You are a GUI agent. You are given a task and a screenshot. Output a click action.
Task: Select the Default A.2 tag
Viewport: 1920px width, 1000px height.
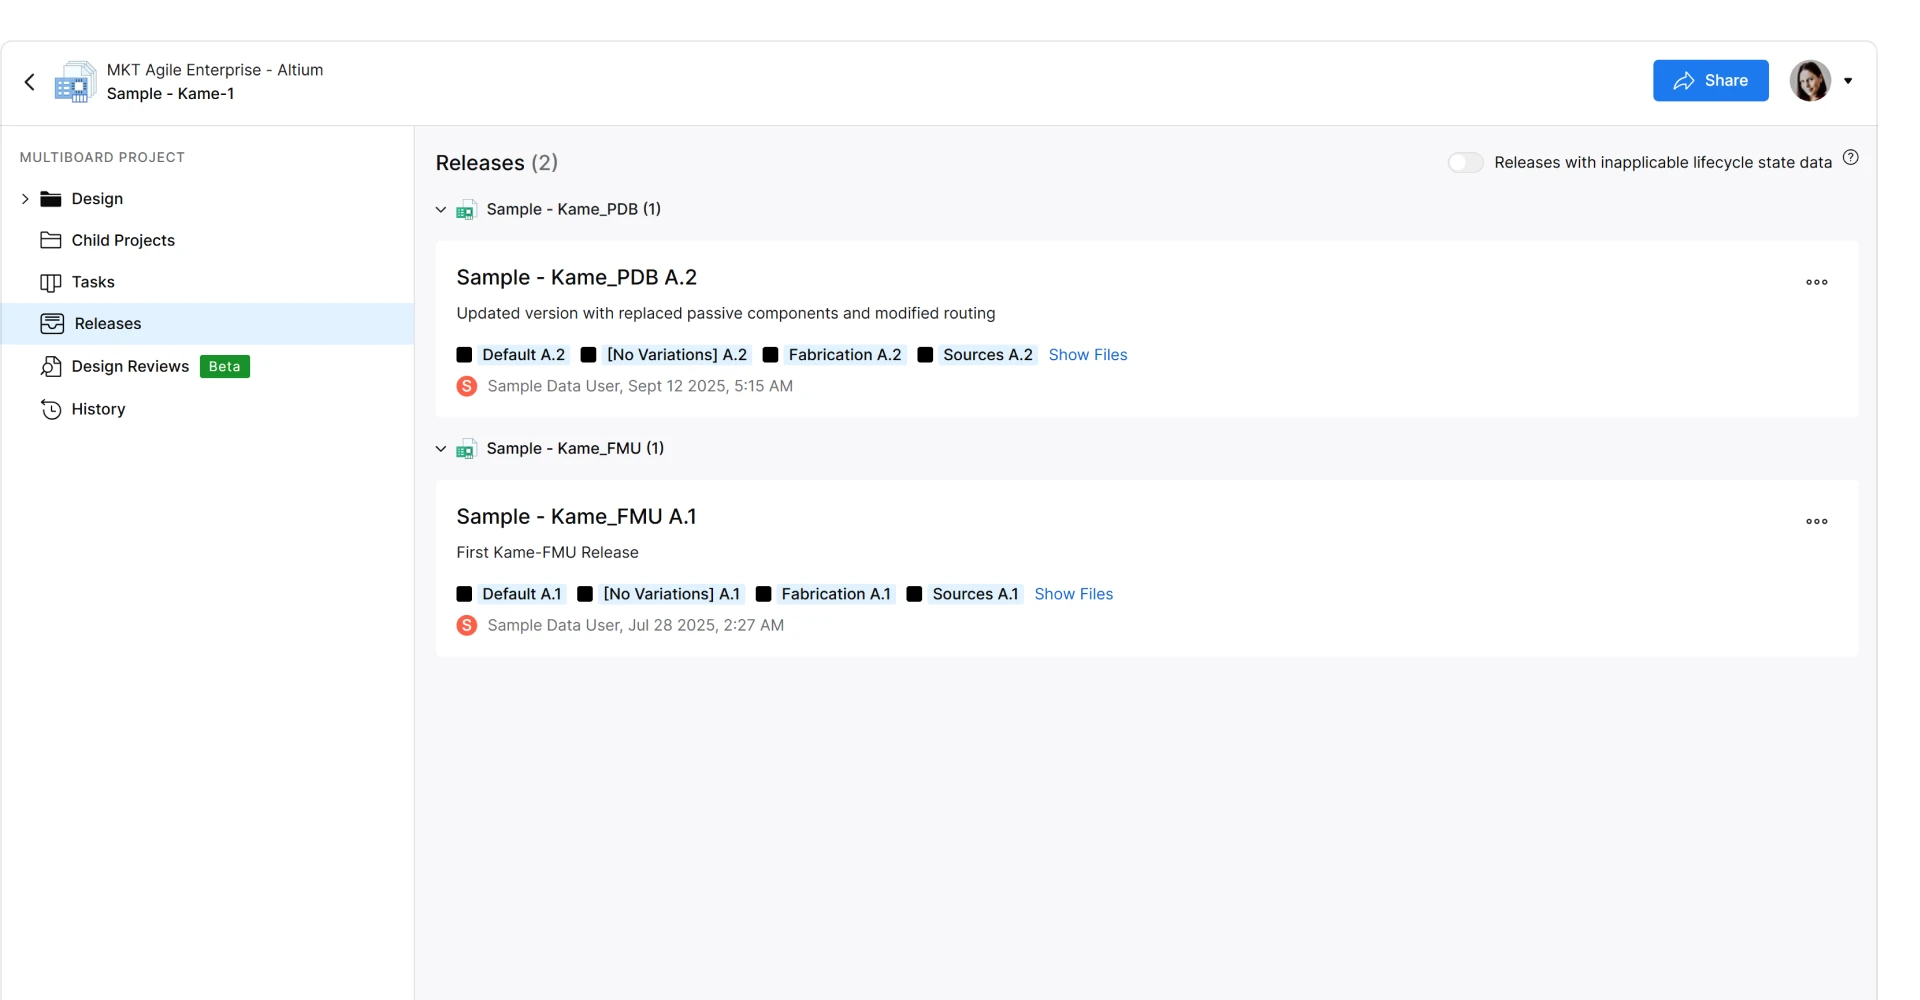tap(524, 355)
